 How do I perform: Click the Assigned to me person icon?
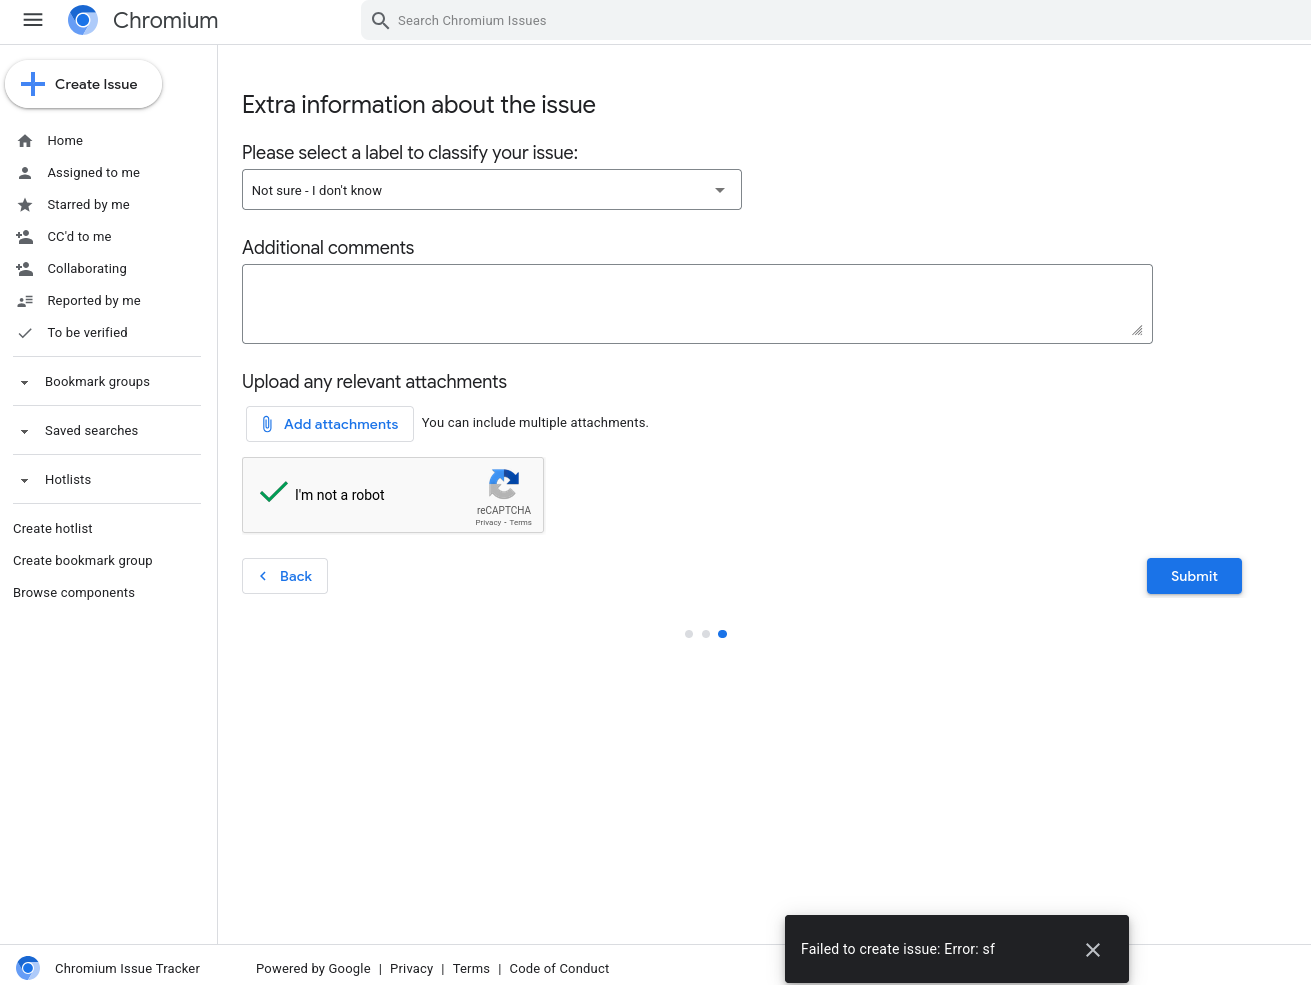pos(25,173)
